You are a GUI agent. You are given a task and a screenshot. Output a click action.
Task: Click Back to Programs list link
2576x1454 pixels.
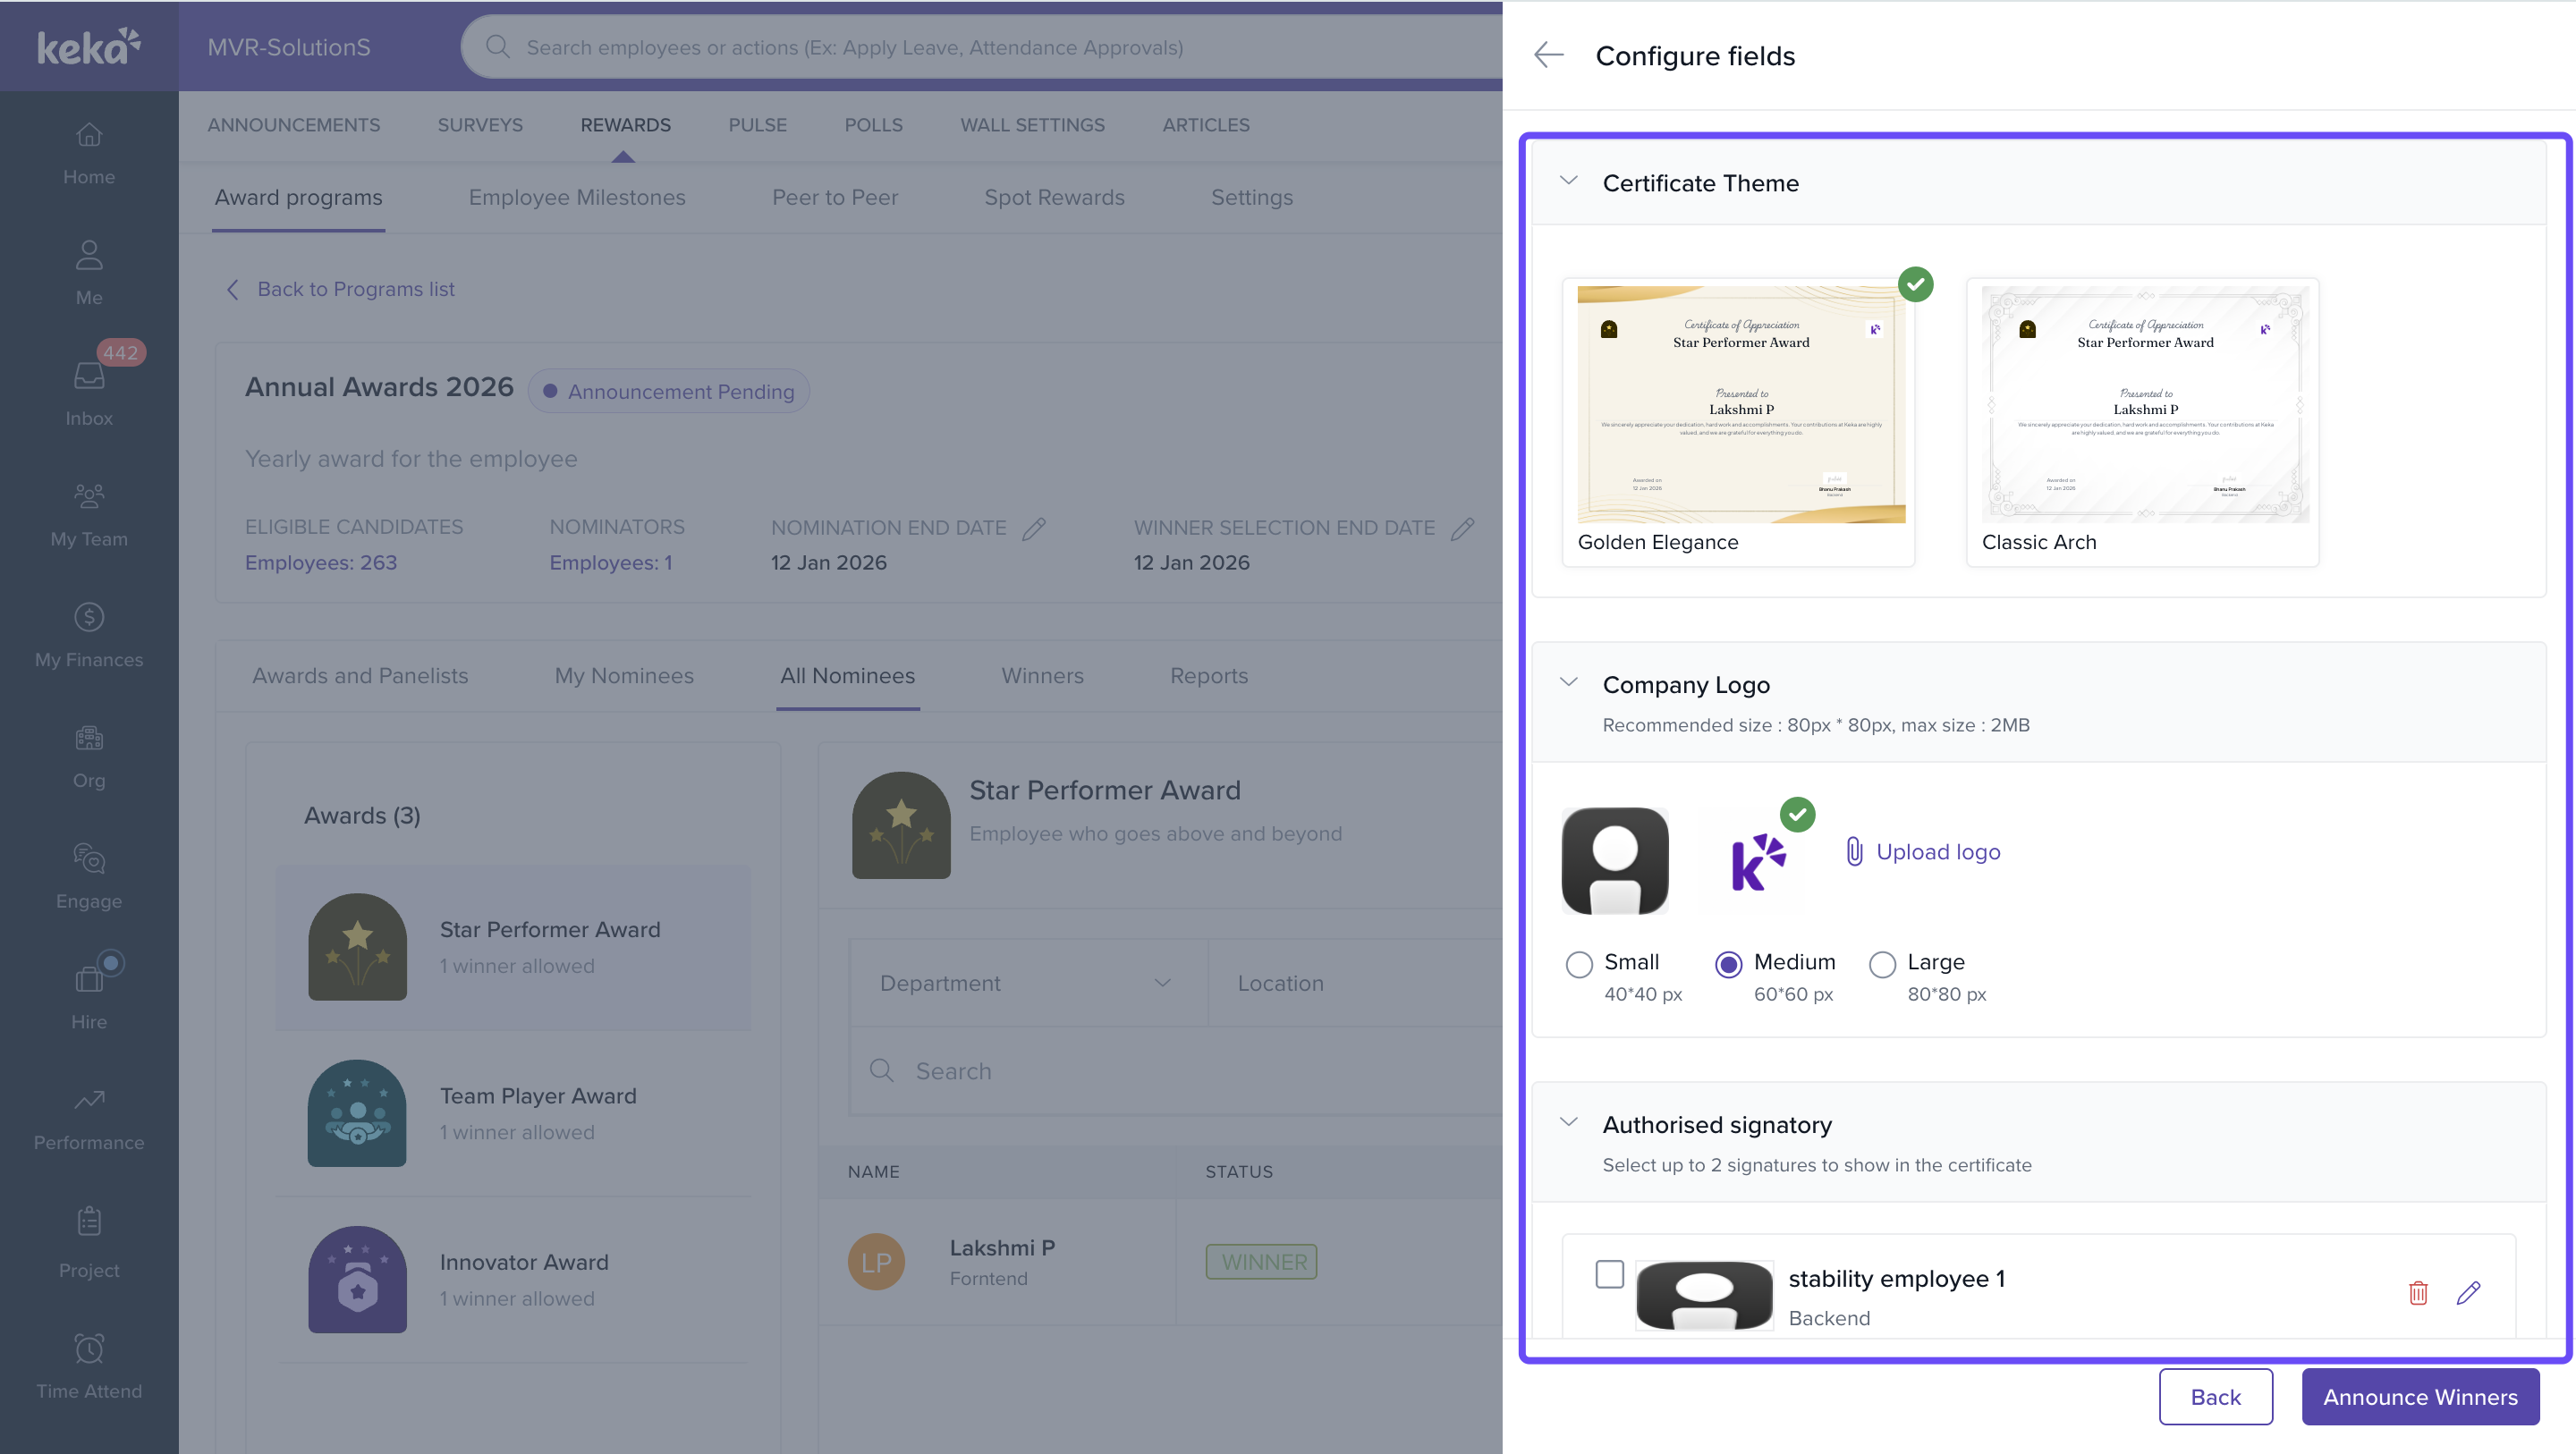click(355, 289)
